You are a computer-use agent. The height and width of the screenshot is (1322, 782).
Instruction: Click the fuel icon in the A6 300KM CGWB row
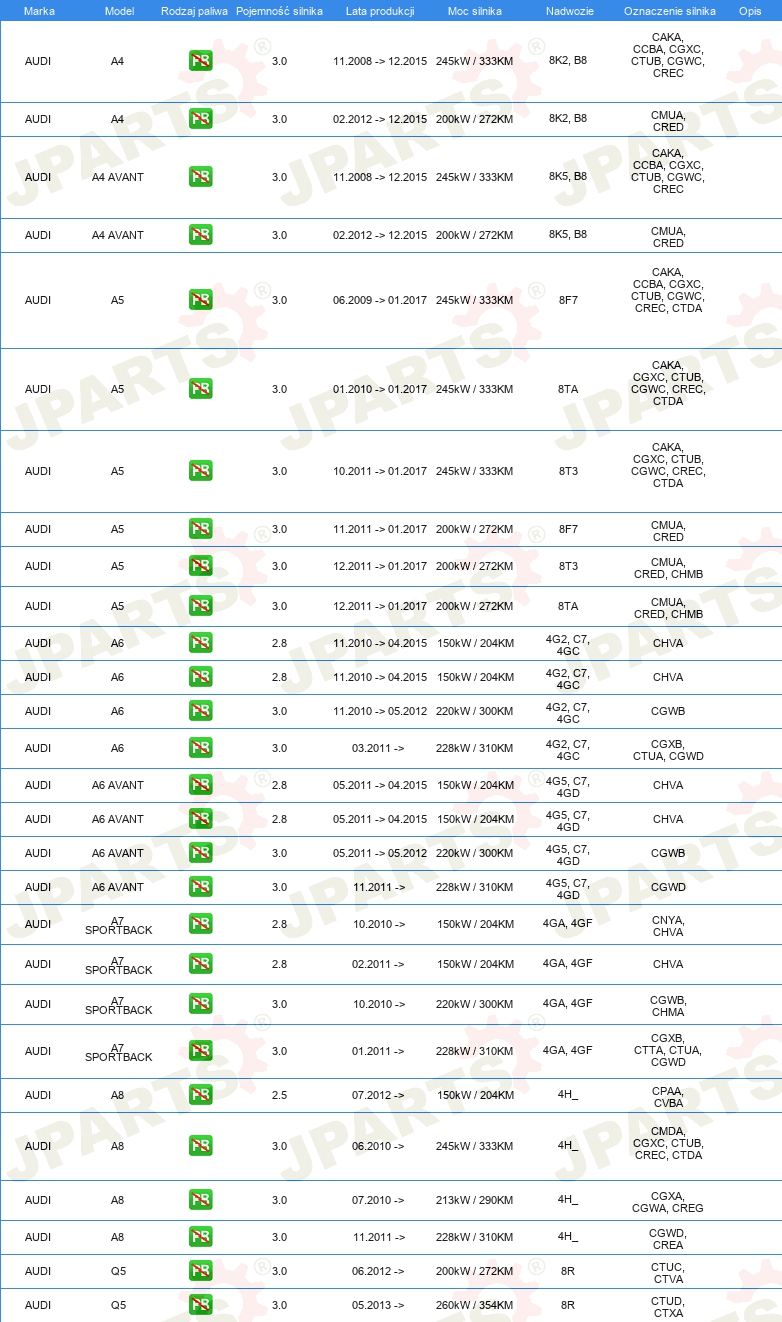point(201,711)
